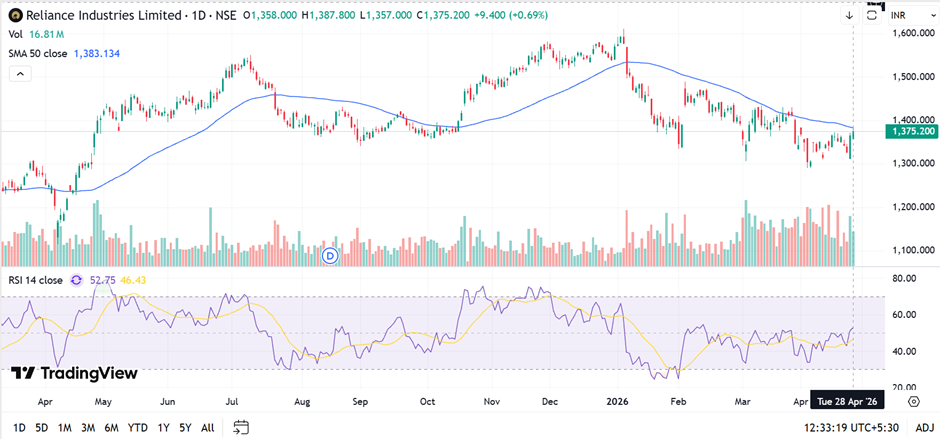Open chart settings hexagon icon
Image resolution: width=940 pixels, height=439 pixels.
coord(913,401)
